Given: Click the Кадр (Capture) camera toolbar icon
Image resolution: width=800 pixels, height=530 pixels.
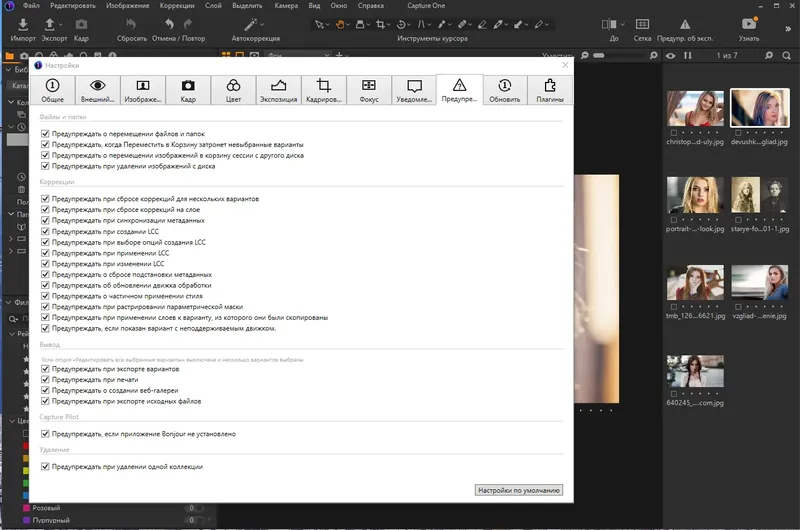Looking at the screenshot, I should click(81, 24).
